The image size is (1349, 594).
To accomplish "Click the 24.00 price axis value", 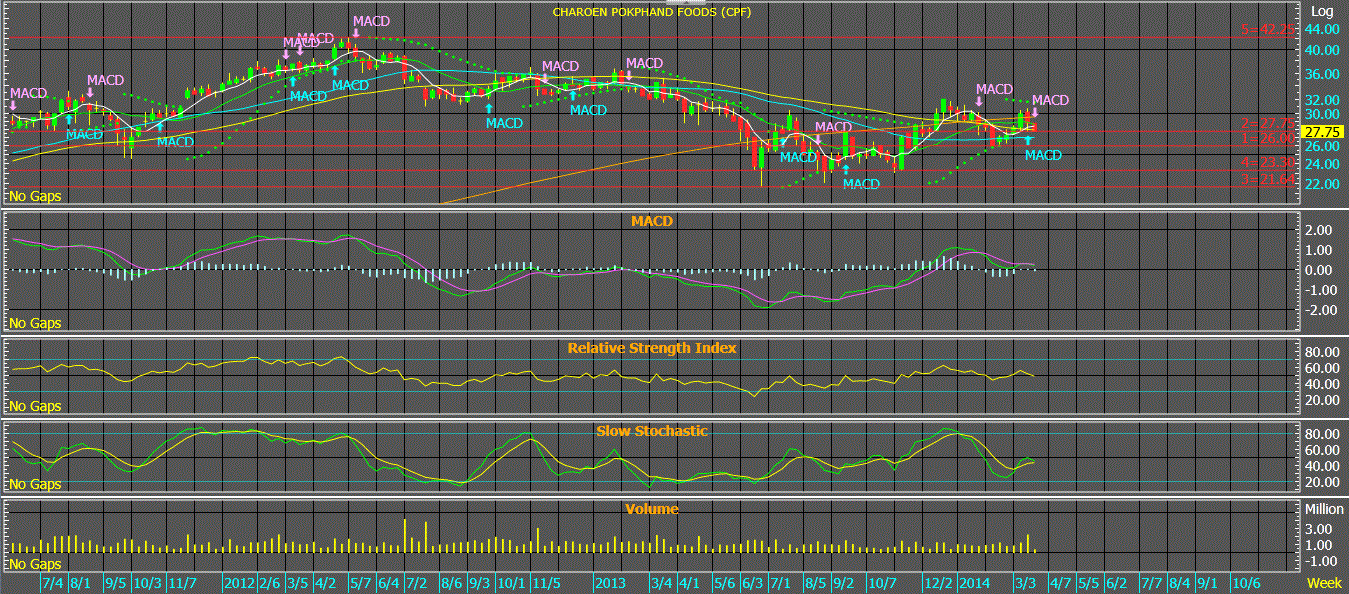I will tap(1323, 164).
